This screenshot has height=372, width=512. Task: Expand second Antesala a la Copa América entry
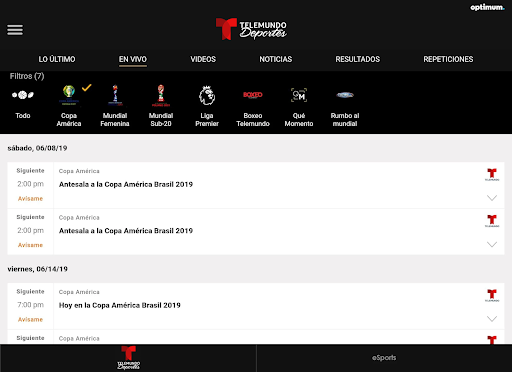pos(492,244)
